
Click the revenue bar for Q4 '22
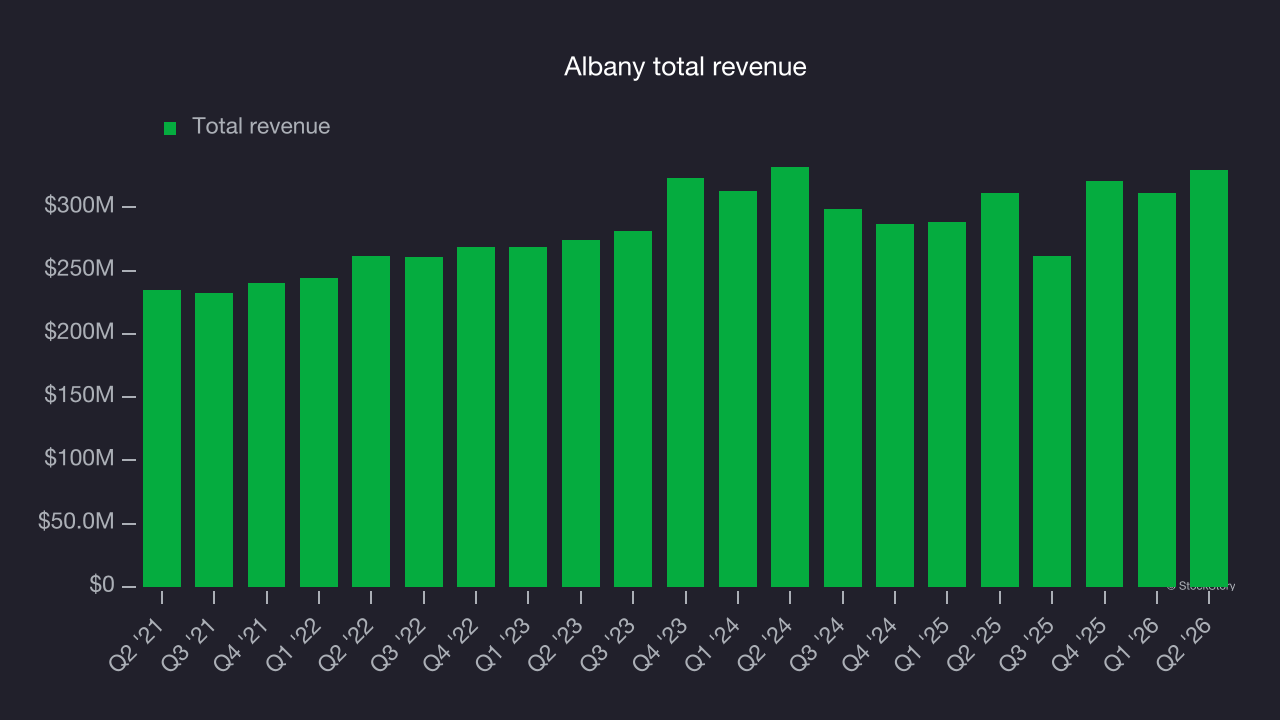click(476, 417)
